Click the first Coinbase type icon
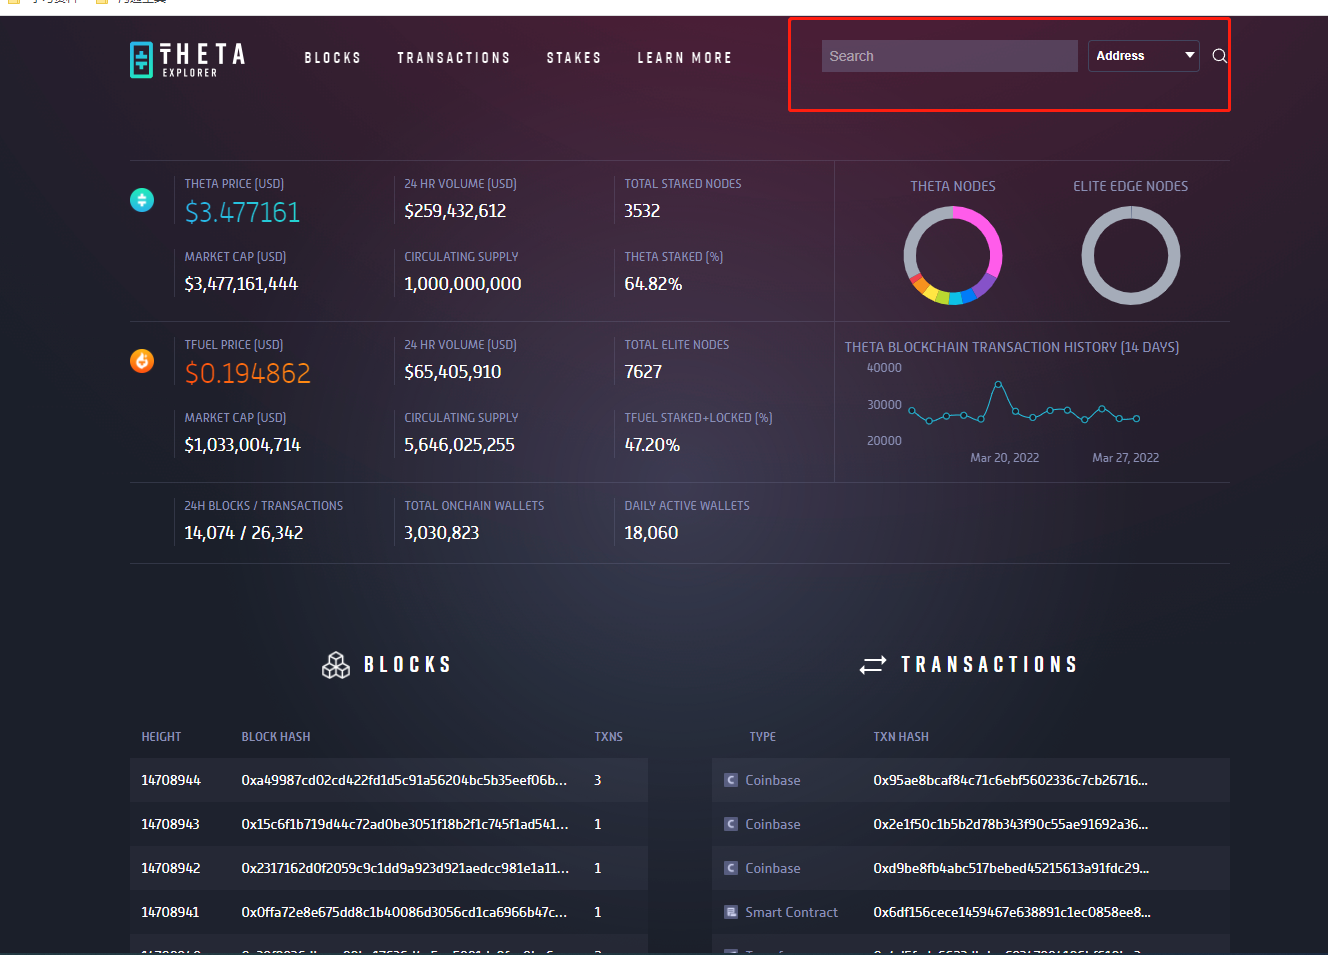 tap(731, 780)
